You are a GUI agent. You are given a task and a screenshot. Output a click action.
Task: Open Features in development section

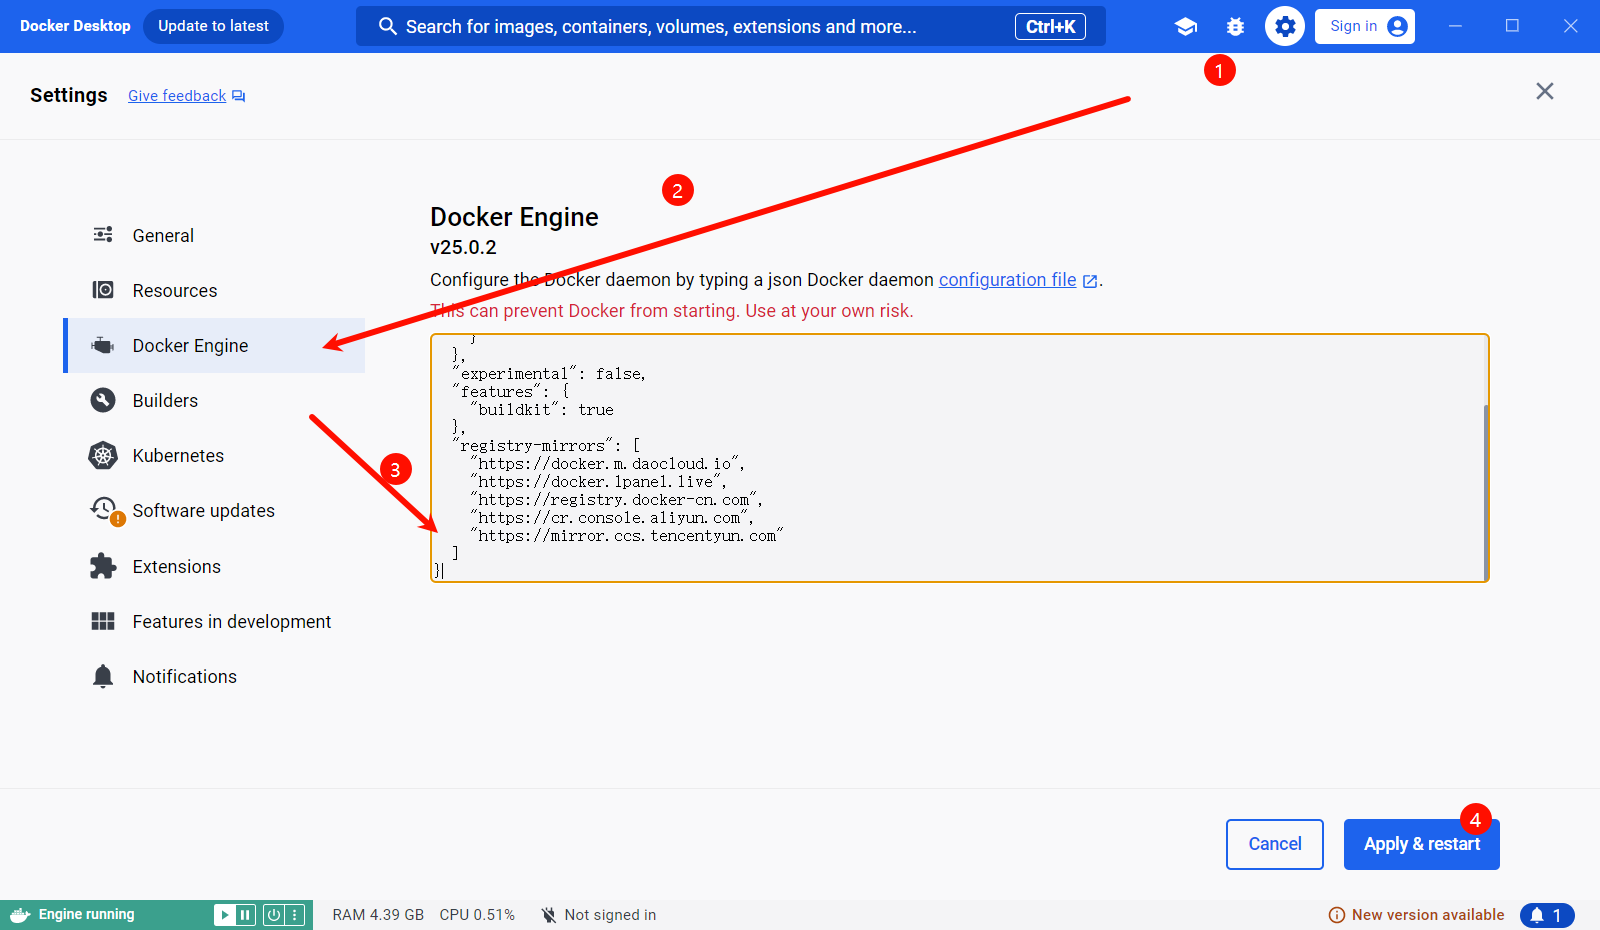[214, 621]
